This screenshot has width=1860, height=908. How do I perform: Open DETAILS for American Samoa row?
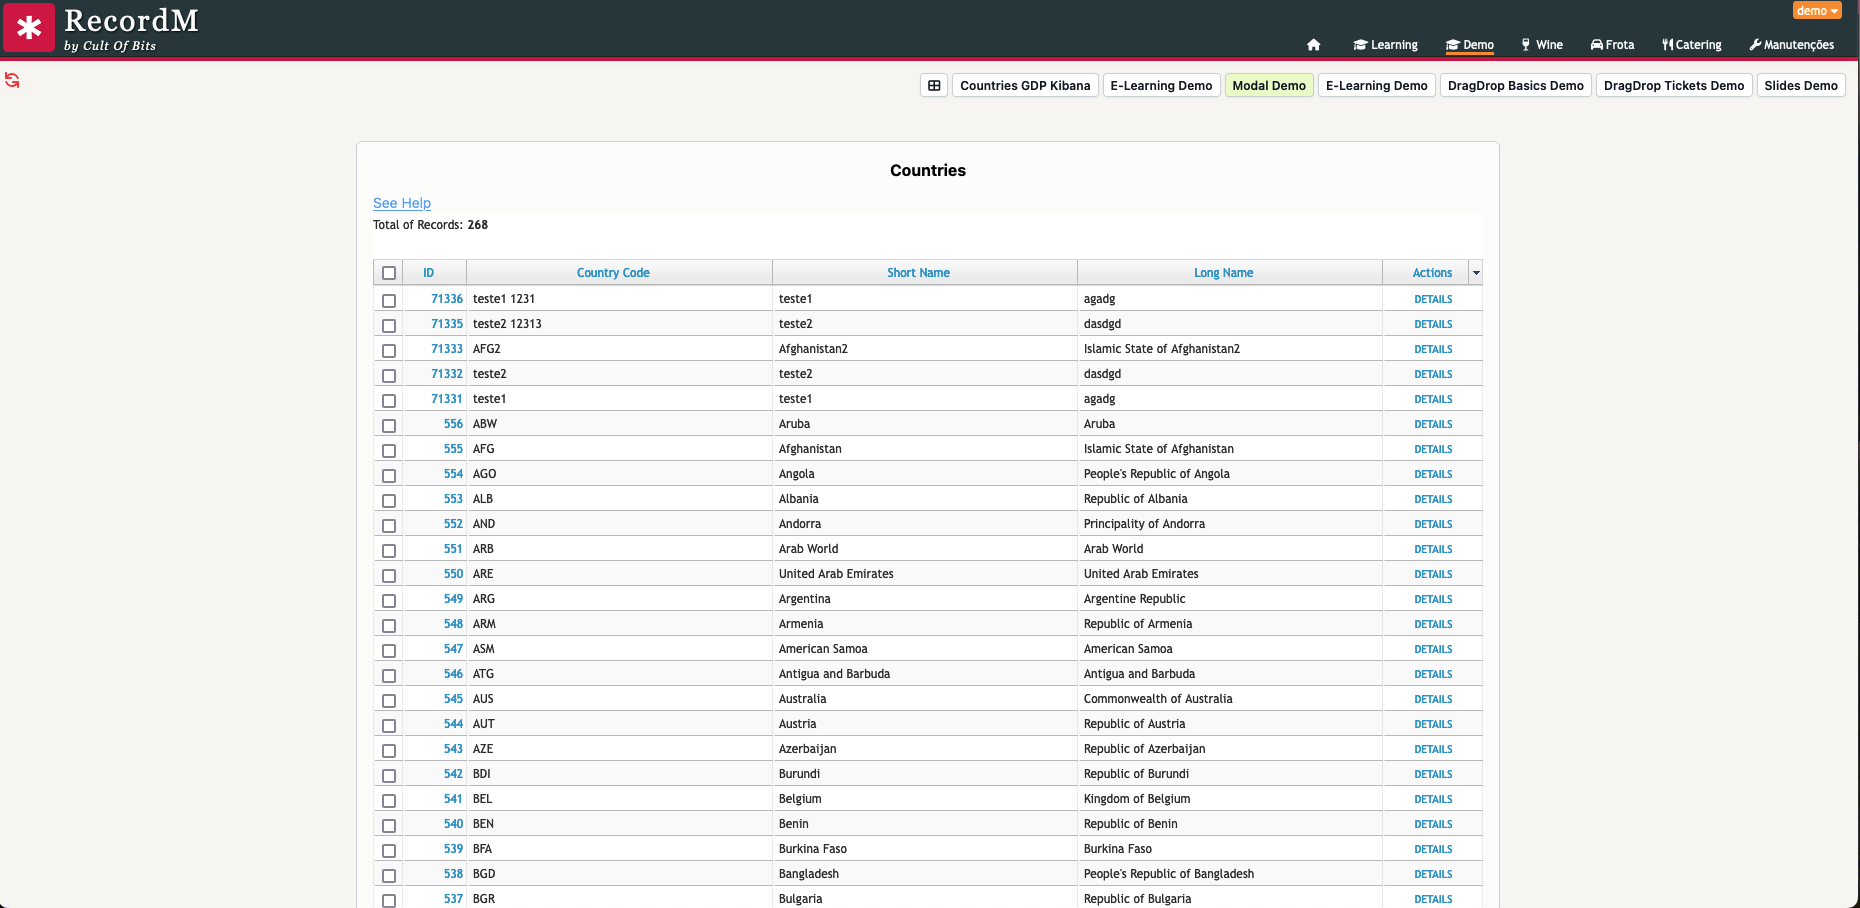pos(1433,649)
